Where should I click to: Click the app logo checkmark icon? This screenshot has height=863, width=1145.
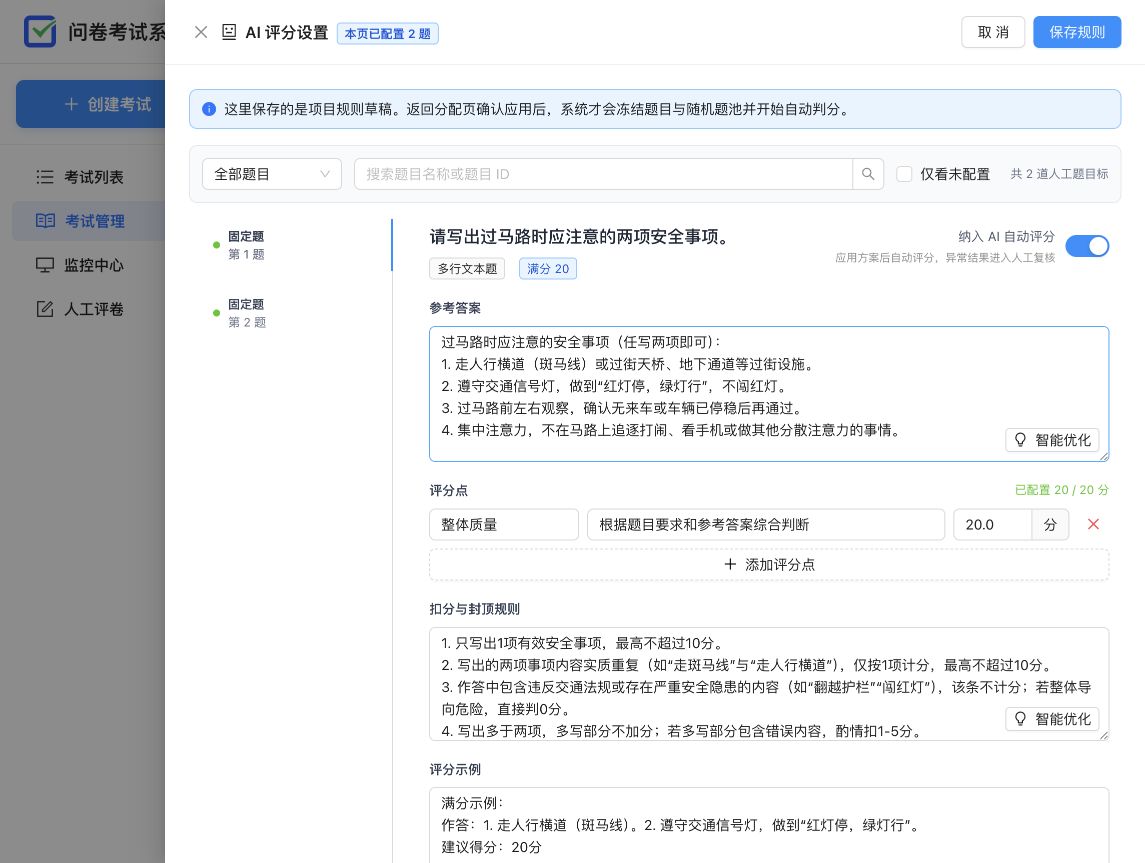click(40, 31)
